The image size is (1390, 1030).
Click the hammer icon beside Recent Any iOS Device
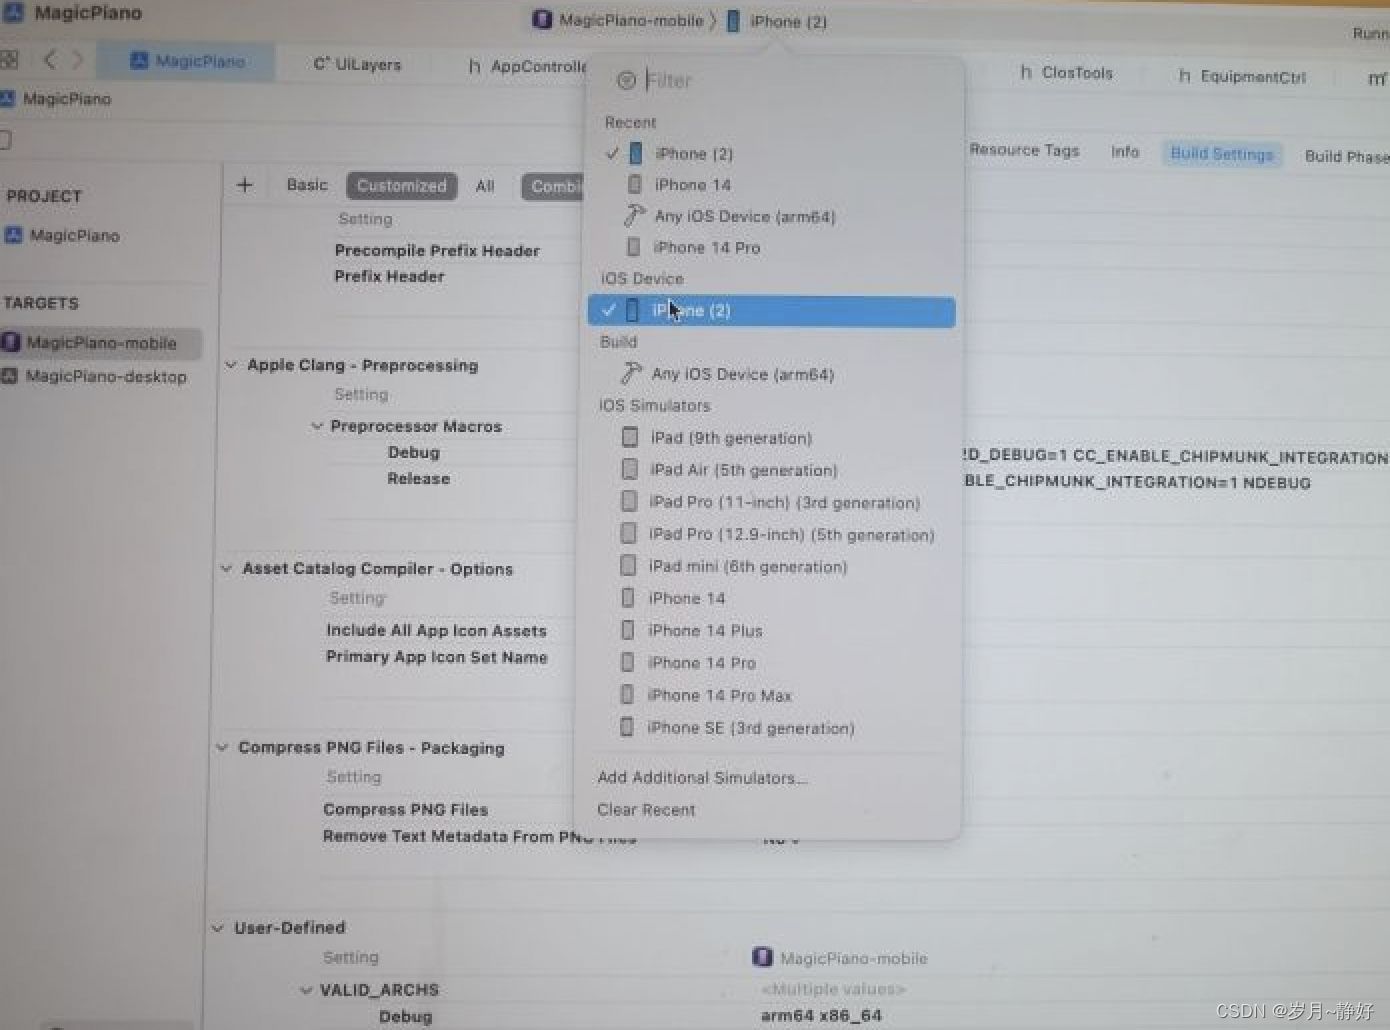634,215
